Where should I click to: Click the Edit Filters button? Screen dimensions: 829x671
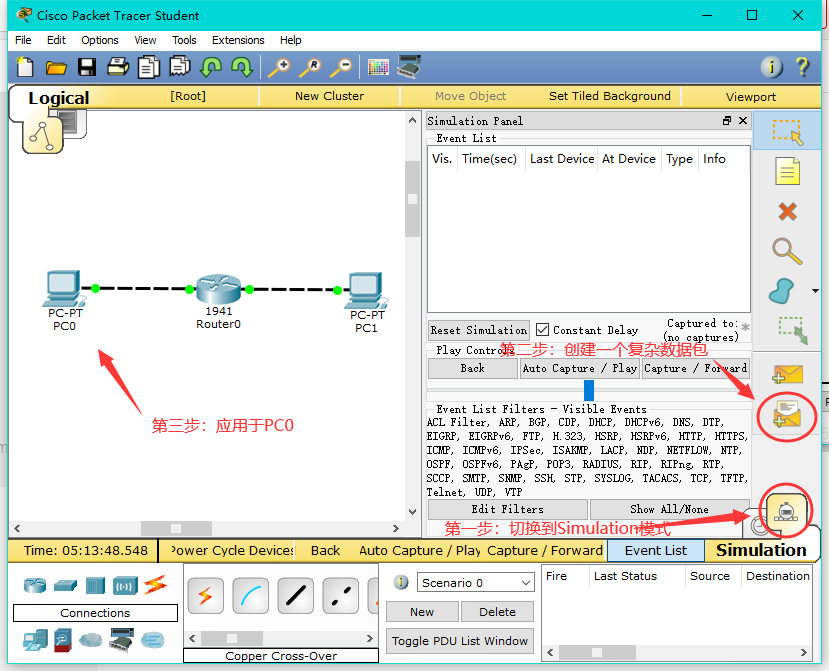pyautogui.click(x=508, y=509)
